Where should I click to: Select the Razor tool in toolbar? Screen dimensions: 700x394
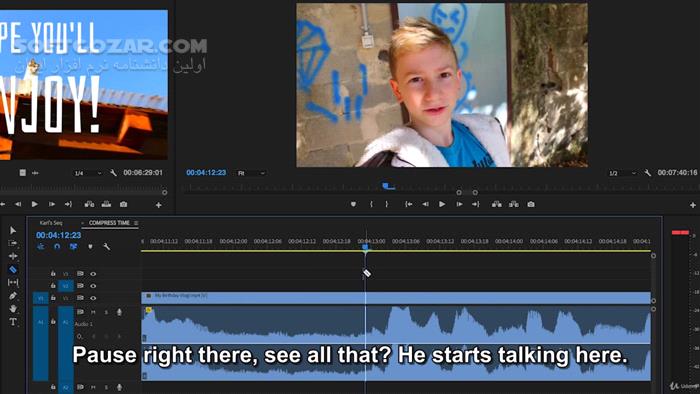(13, 270)
